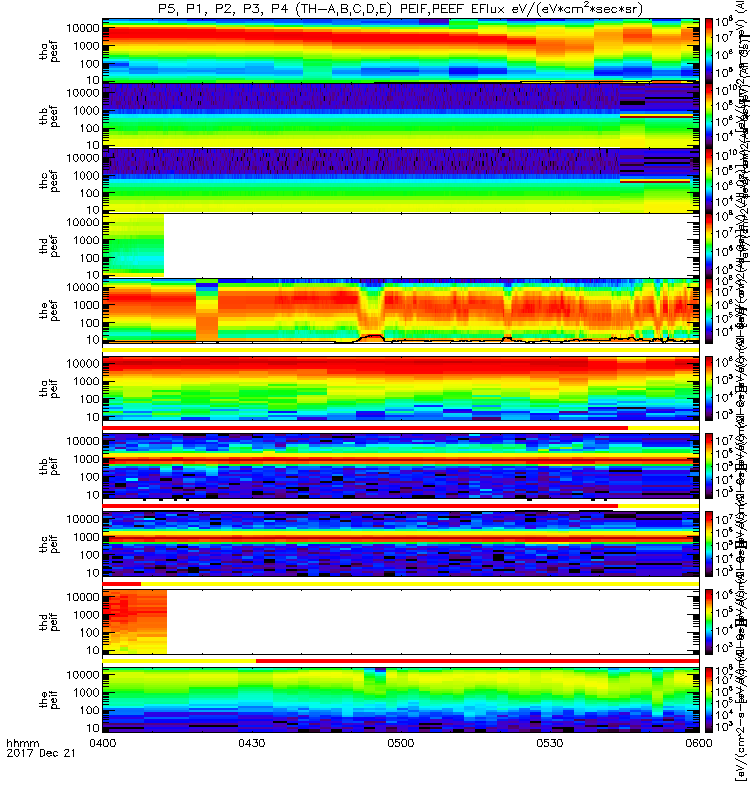Click the tha peif panel color bar
The height and width of the screenshot is (800, 750).
[709, 388]
